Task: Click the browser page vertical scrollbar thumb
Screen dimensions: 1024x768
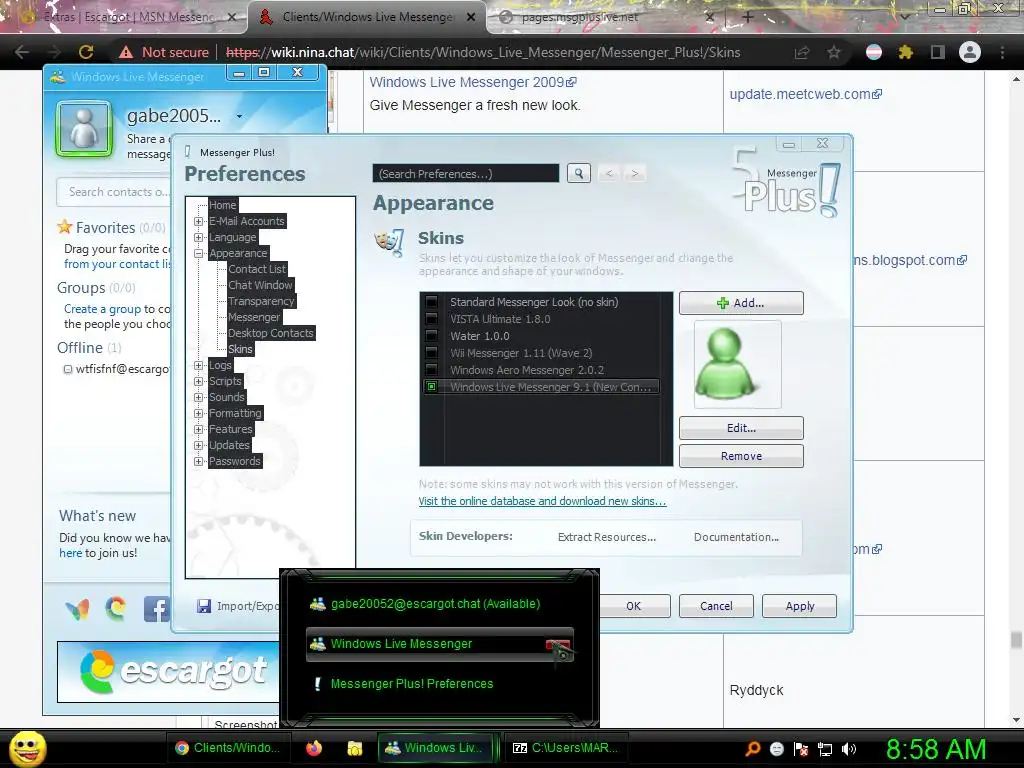Action: (x=1016, y=639)
